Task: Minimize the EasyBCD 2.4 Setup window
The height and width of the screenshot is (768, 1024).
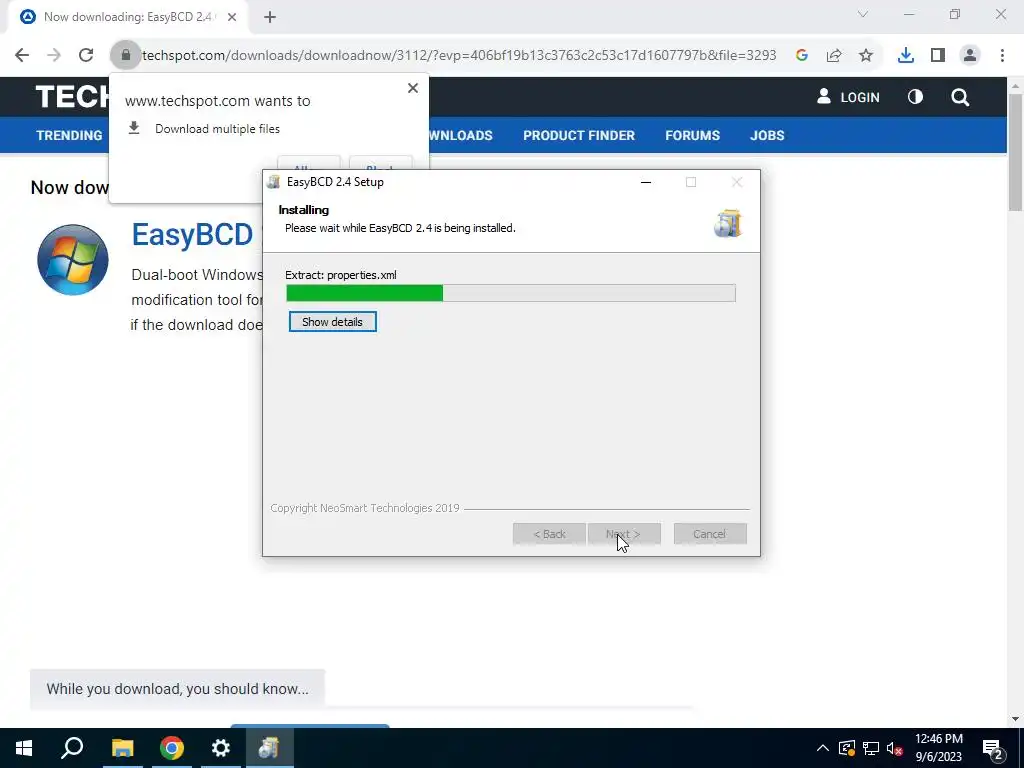Action: tap(646, 182)
